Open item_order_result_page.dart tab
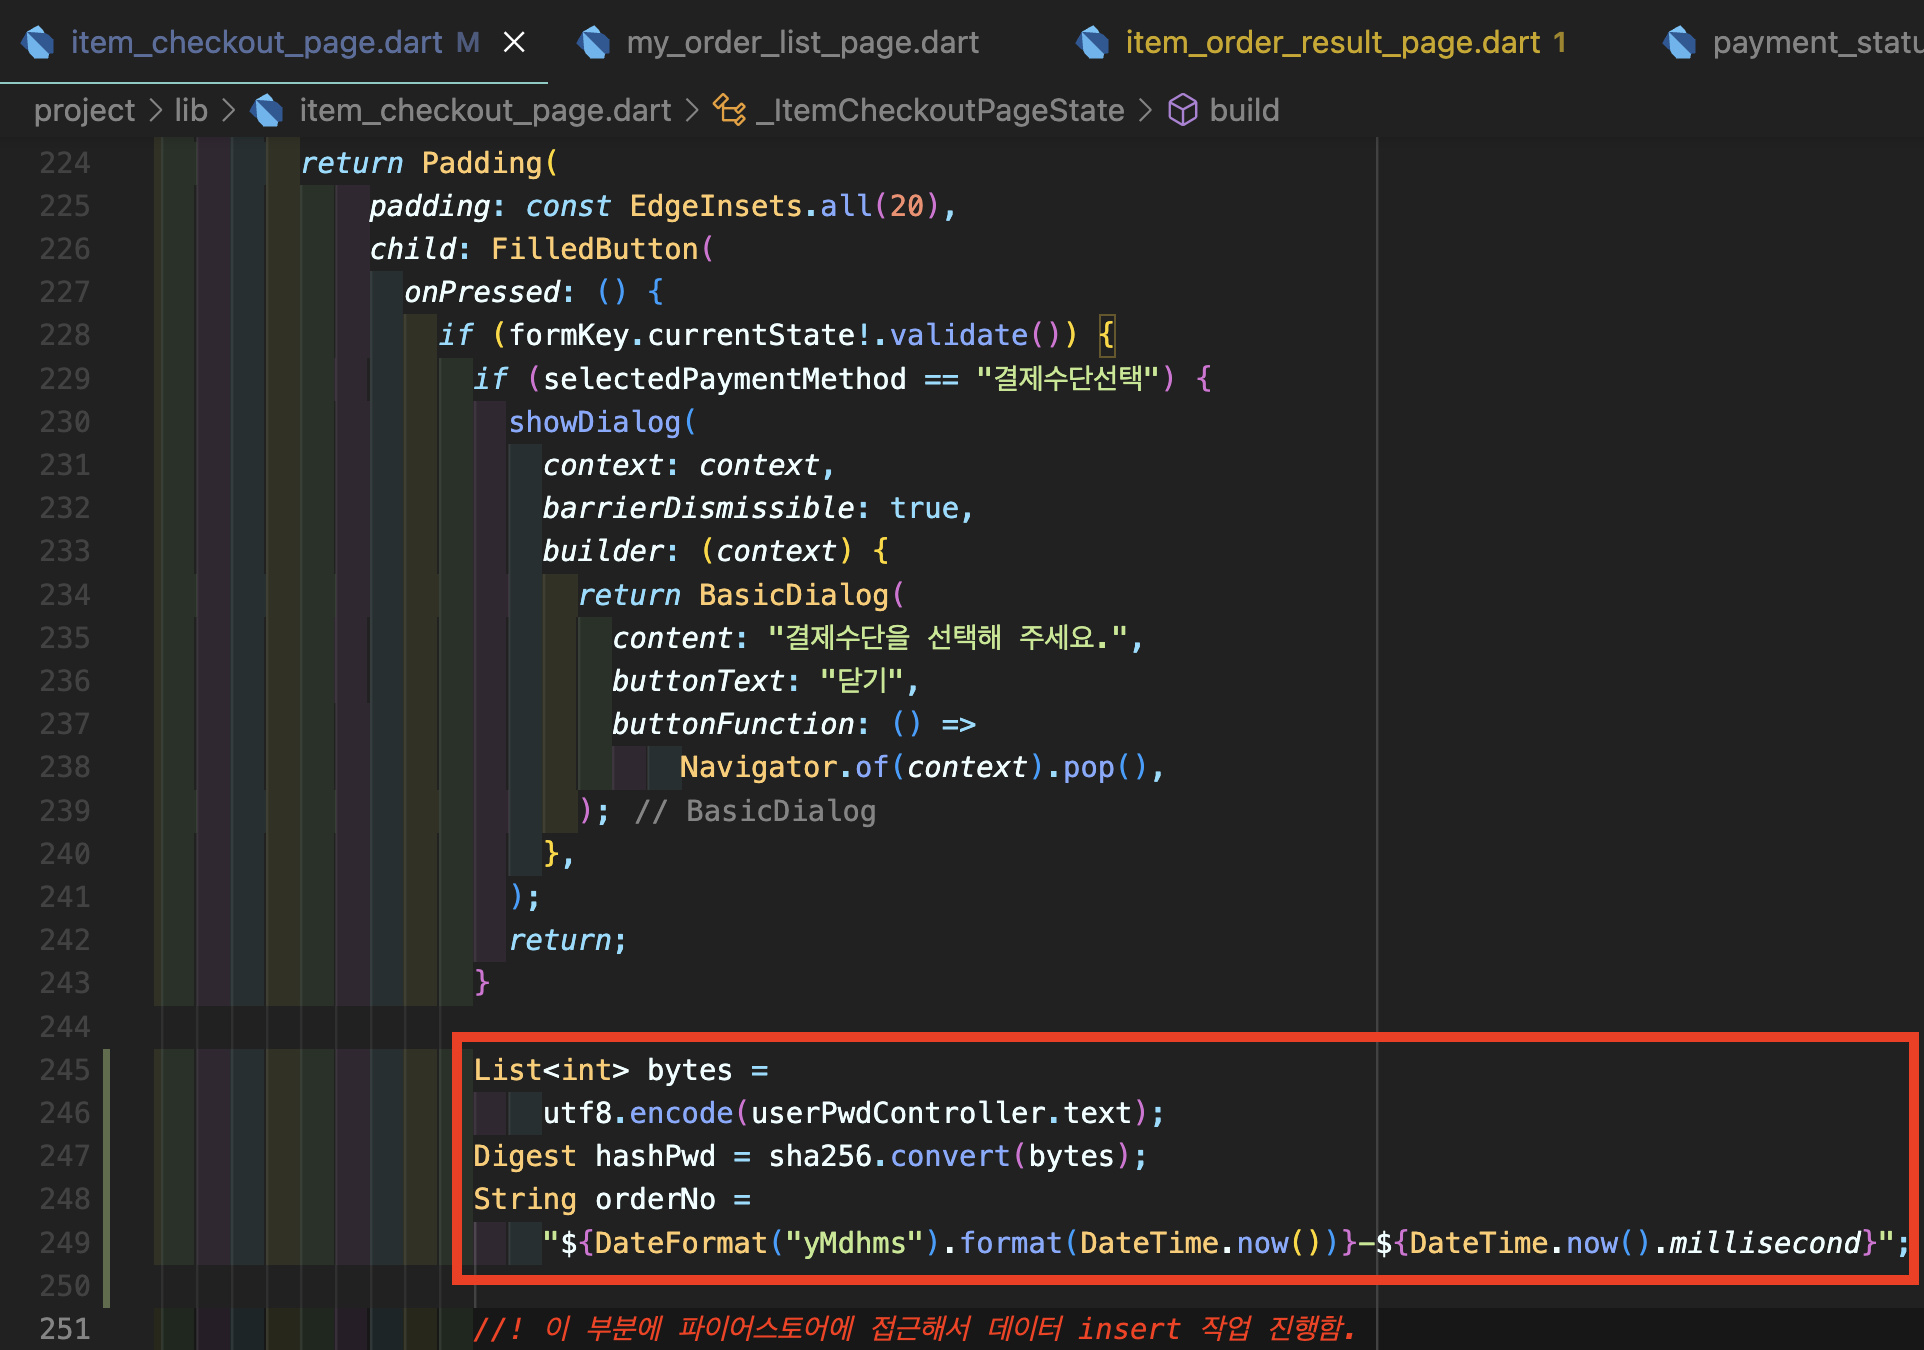1924x1350 pixels. coord(1332,42)
